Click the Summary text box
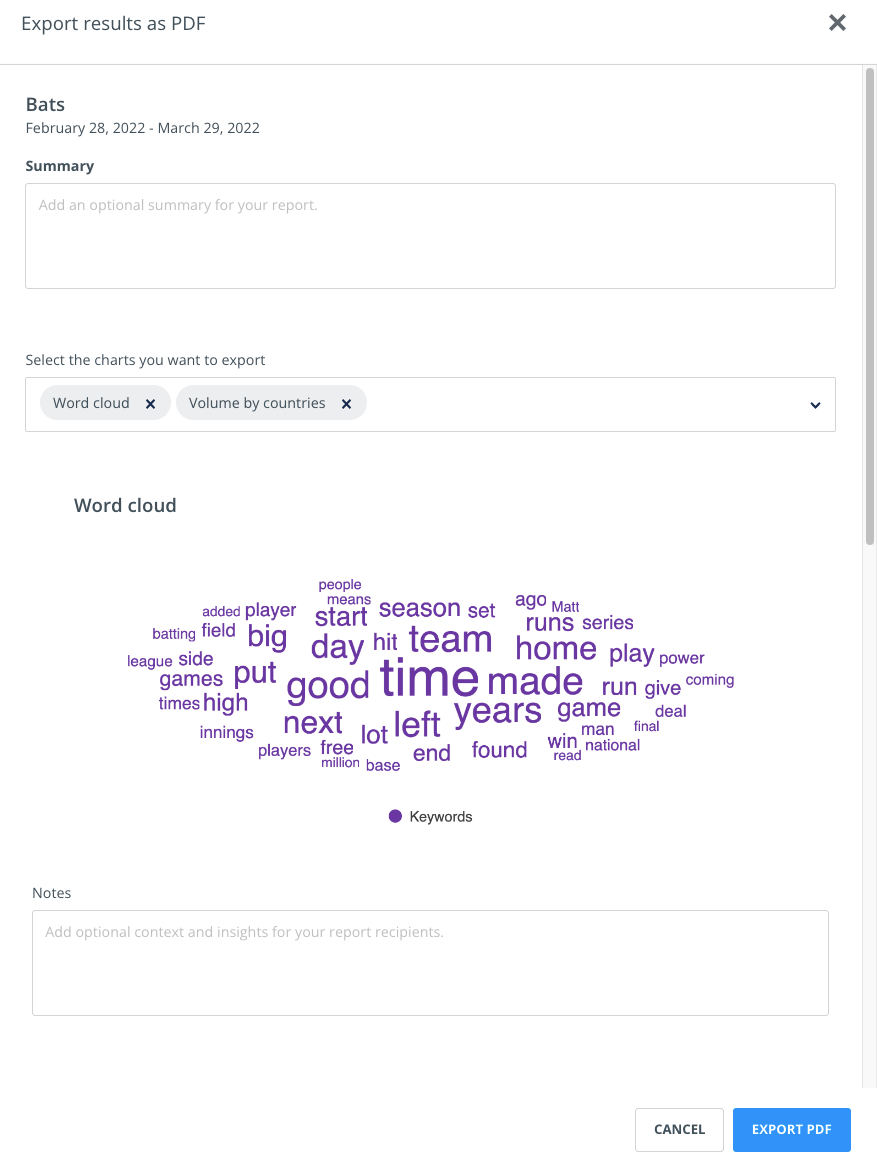 point(430,236)
